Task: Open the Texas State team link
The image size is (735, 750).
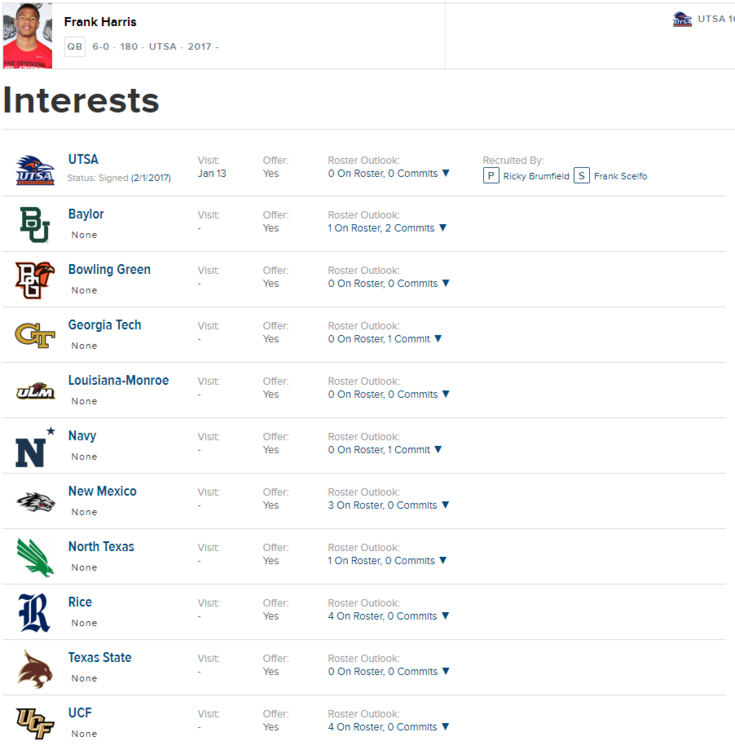Action: 100,658
